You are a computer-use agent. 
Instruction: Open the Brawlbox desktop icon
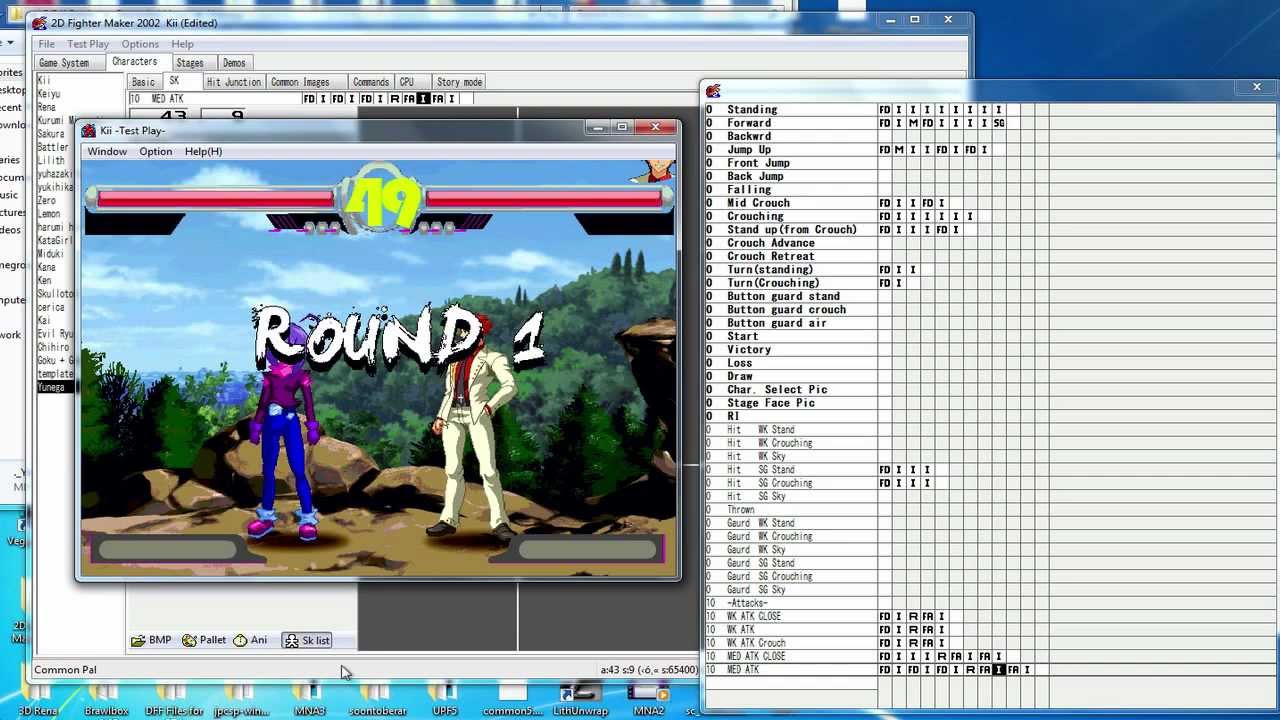coord(106,699)
